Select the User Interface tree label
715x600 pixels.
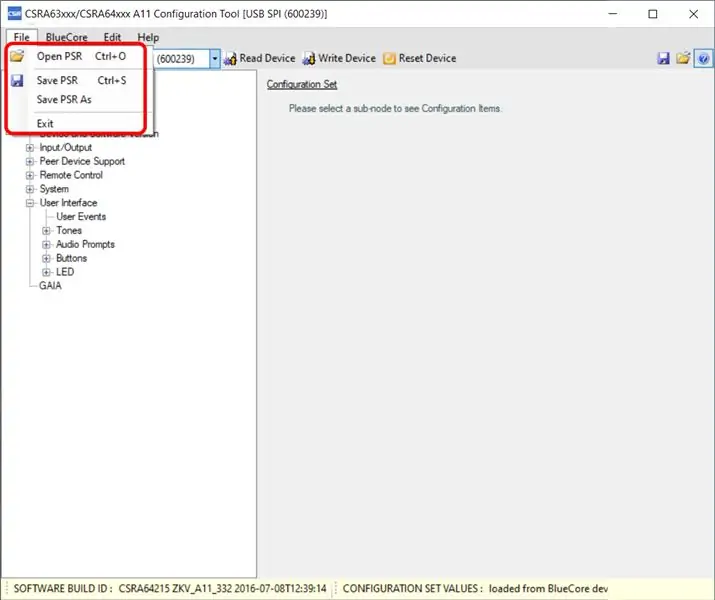(68, 203)
